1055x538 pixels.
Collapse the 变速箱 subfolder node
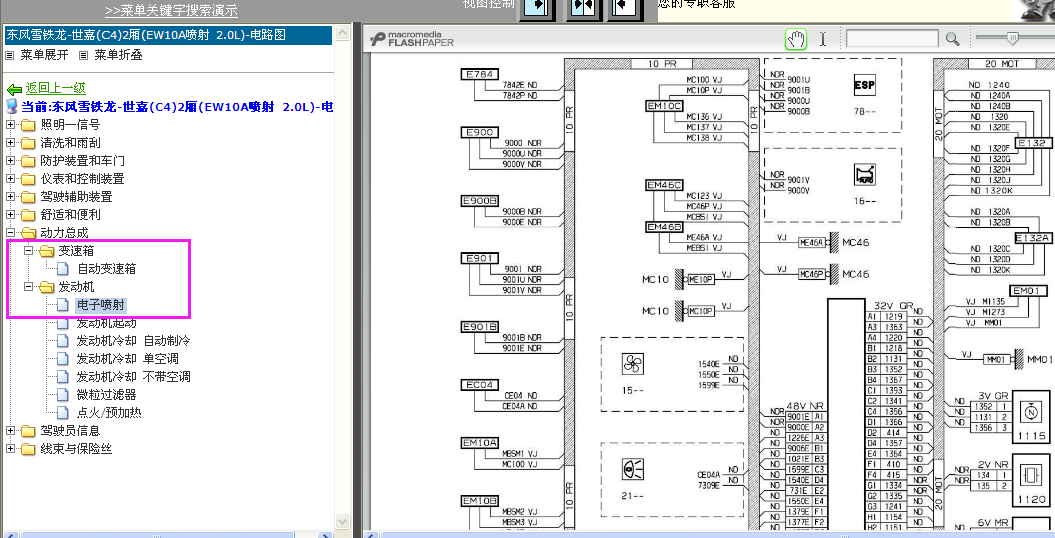pyautogui.click(x=29, y=251)
